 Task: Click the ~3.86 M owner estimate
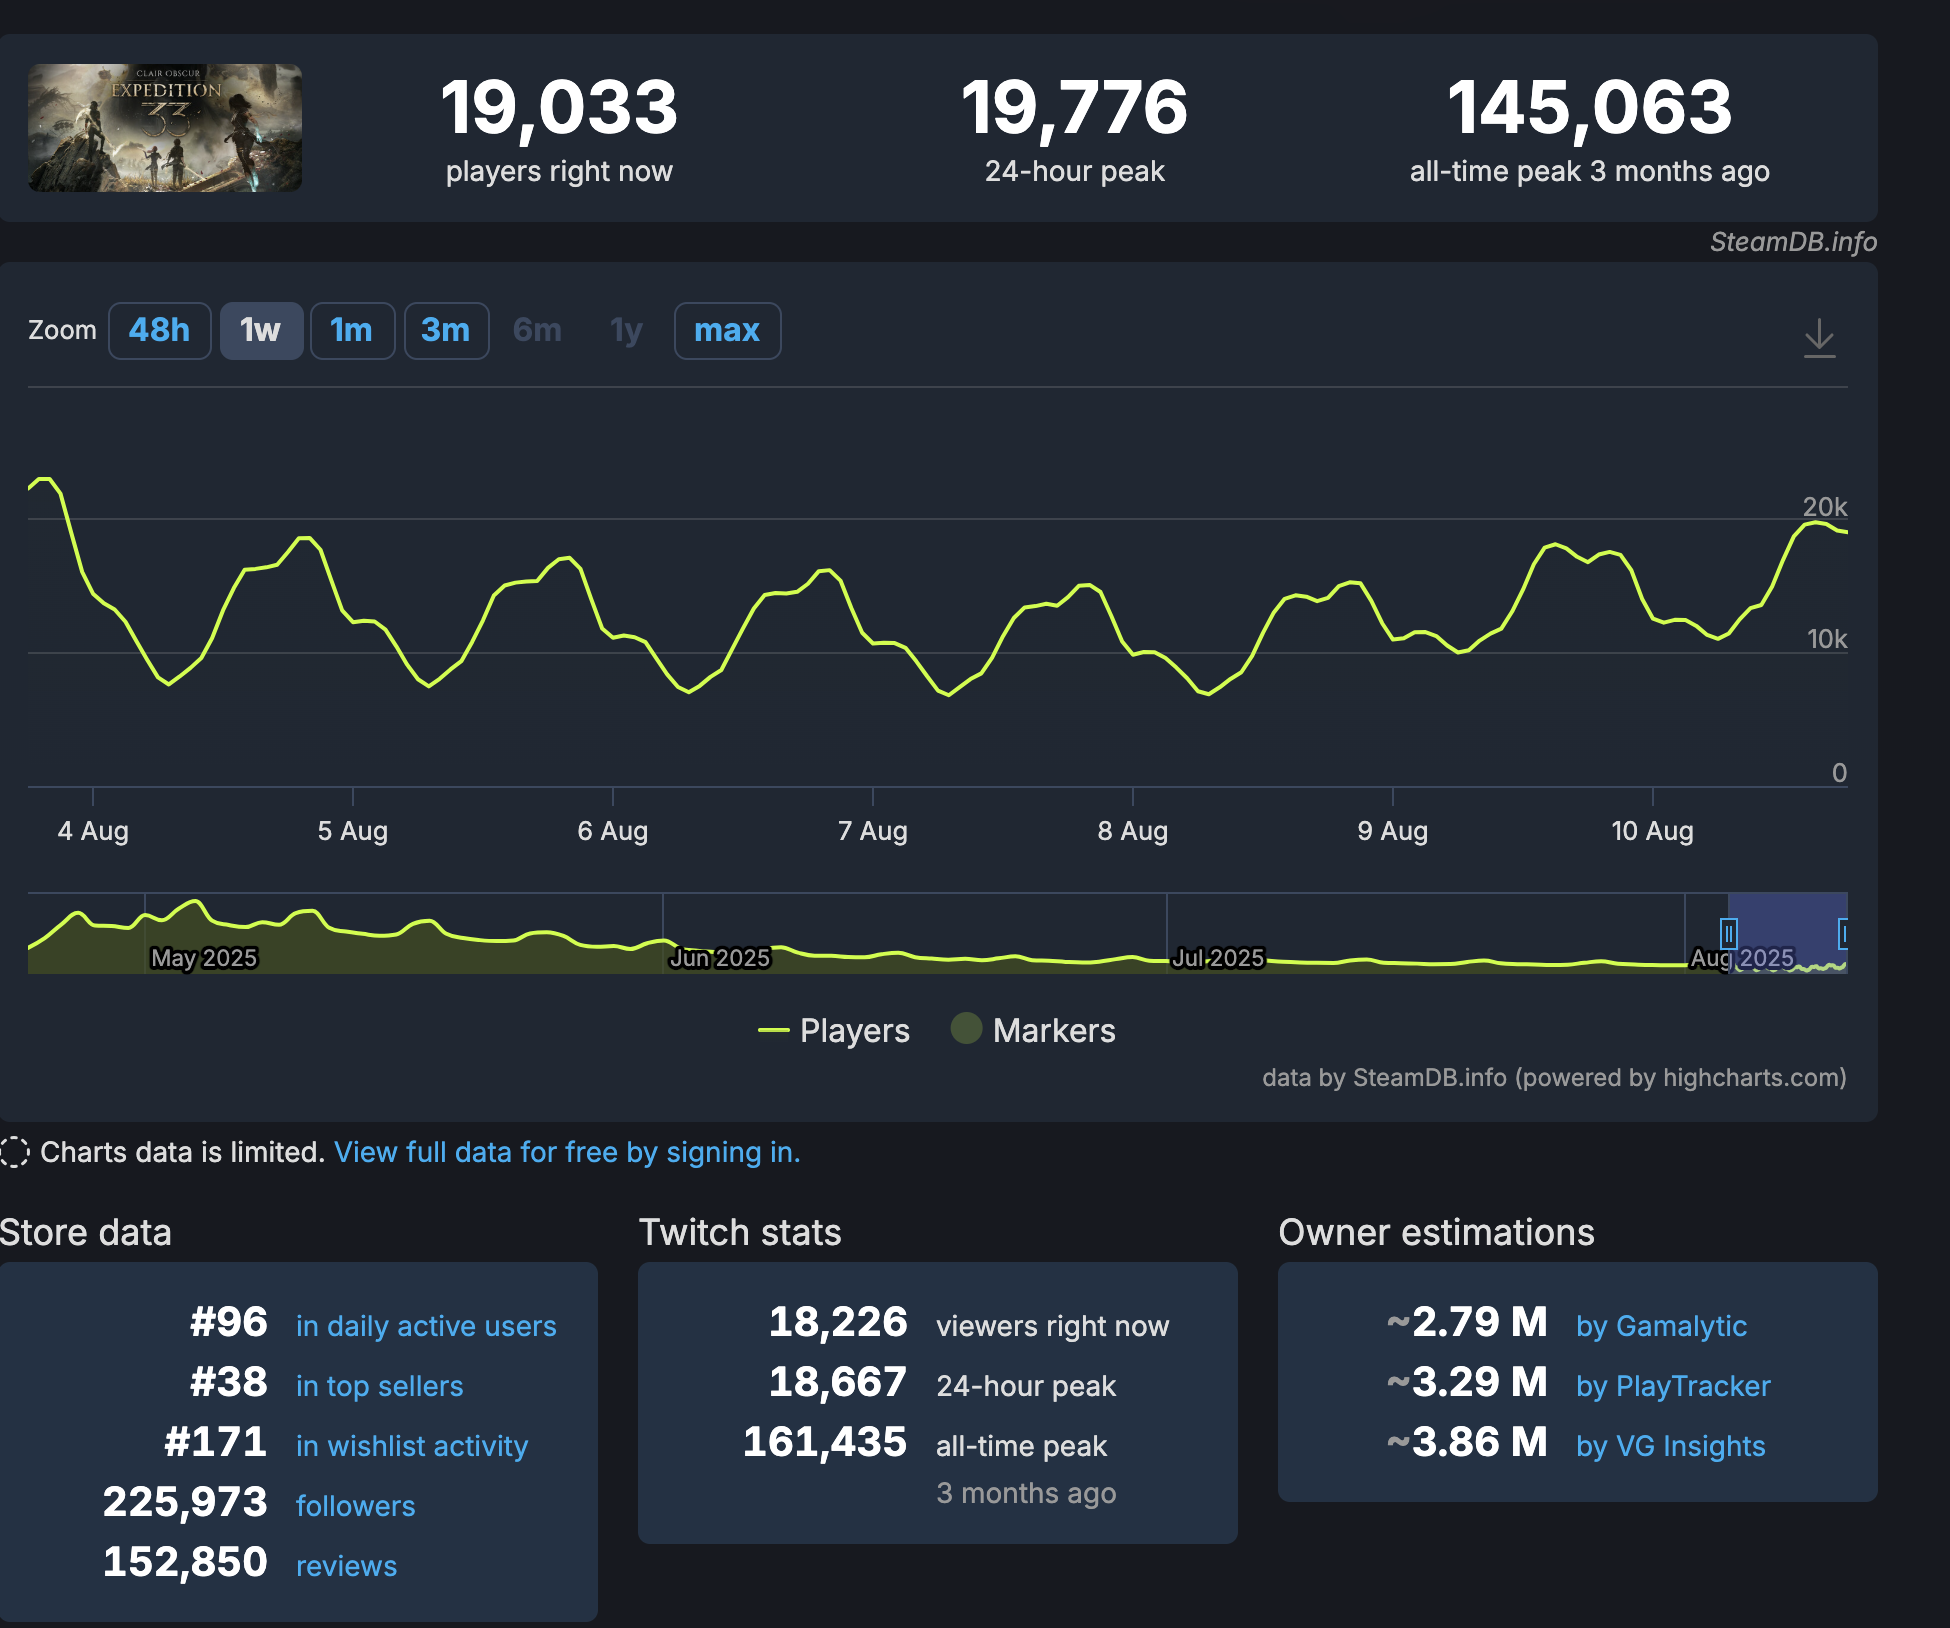[x=1467, y=1442]
